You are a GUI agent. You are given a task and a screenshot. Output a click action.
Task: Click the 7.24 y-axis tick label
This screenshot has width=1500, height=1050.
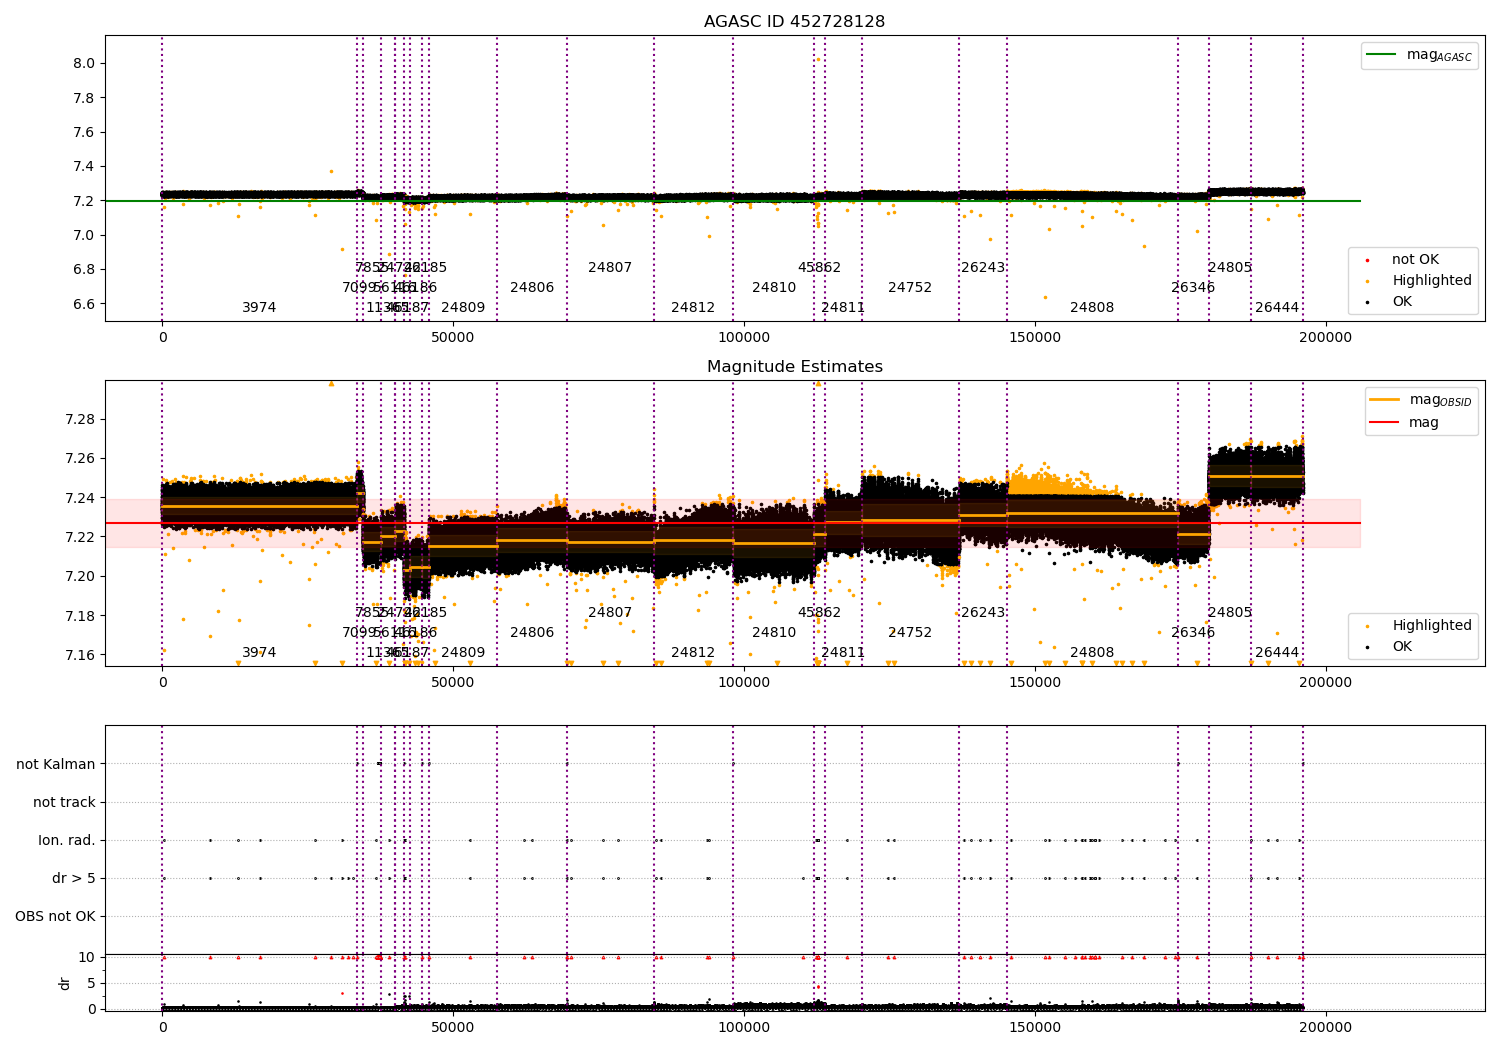click(x=79, y=498)
